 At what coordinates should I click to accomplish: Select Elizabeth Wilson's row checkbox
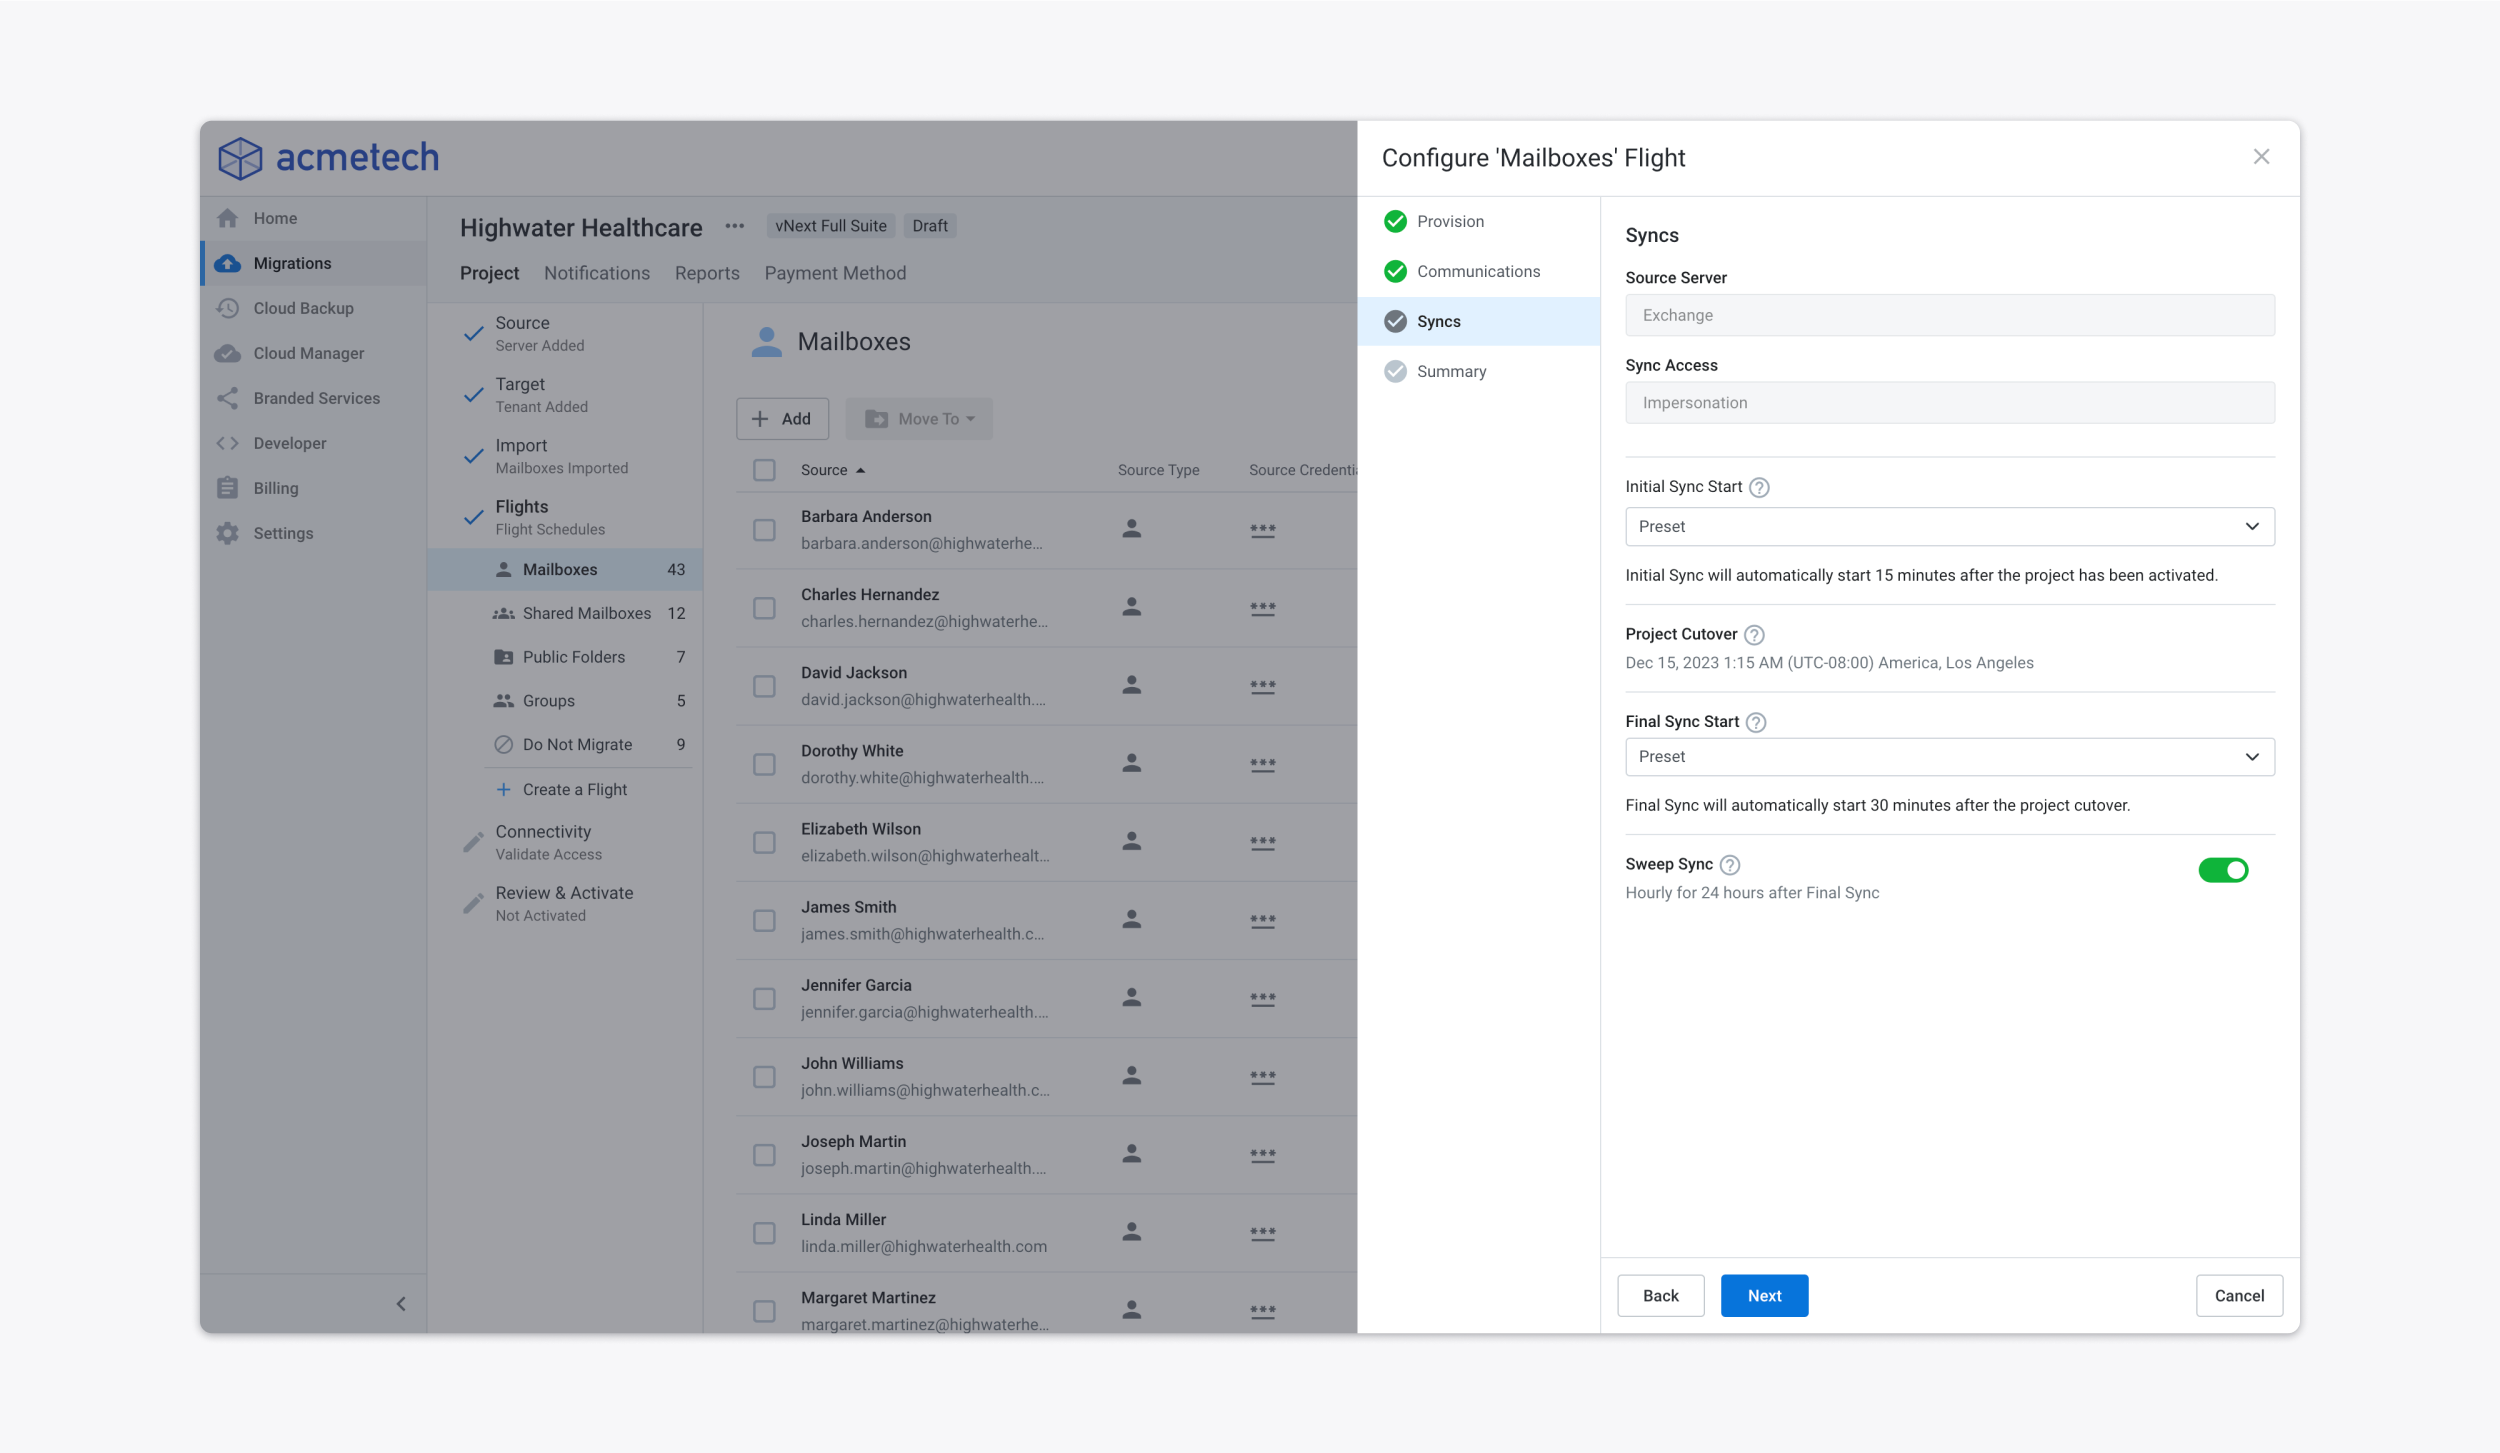pos(764,842)
